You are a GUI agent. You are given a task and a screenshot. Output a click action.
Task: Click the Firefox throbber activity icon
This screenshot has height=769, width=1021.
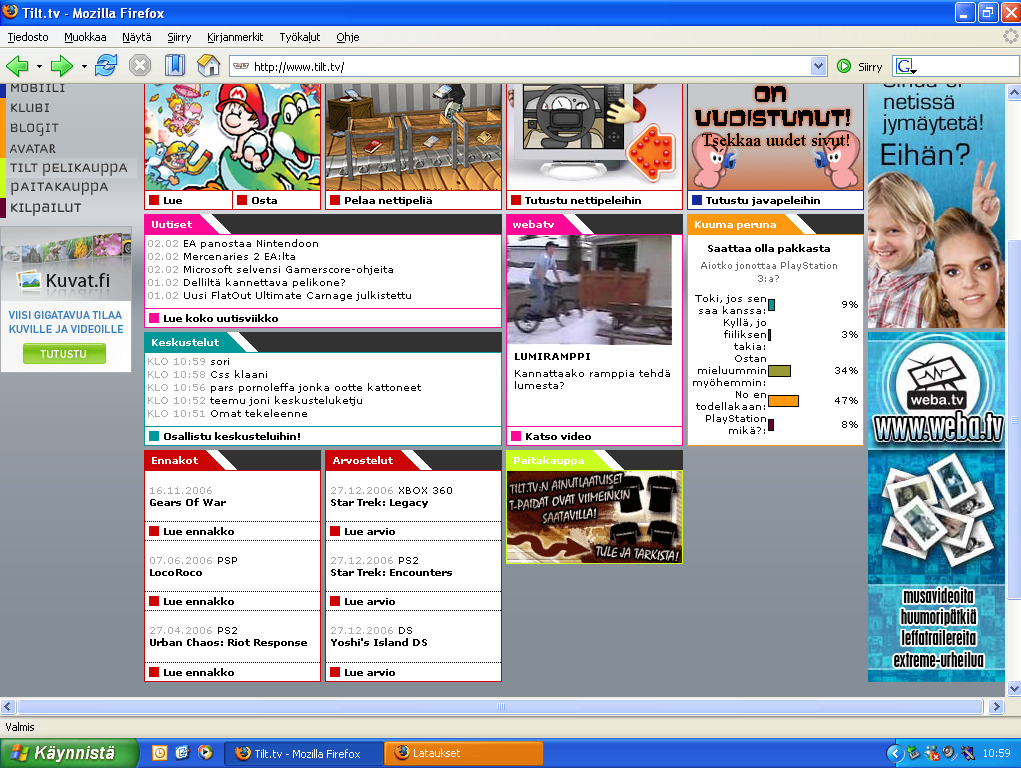[1010, 36]
